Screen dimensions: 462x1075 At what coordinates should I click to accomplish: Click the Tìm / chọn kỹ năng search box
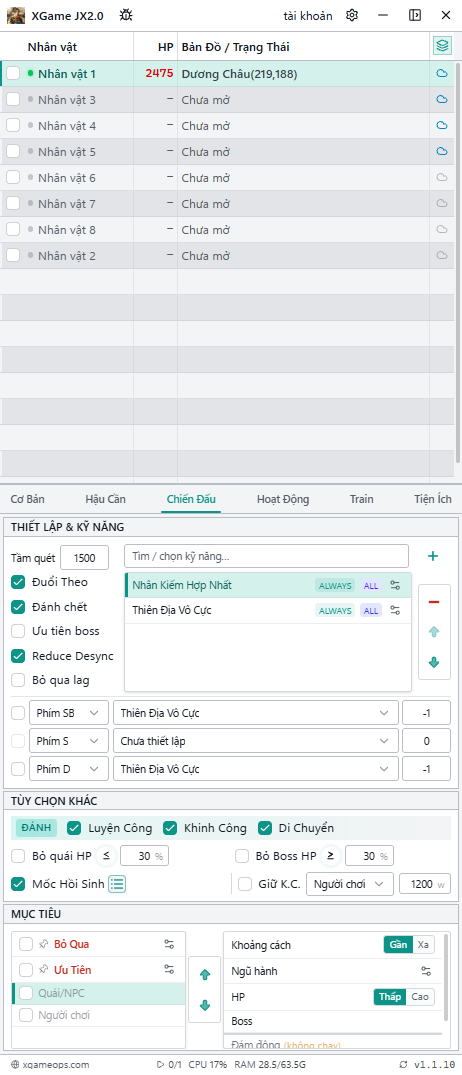[266, 556]
